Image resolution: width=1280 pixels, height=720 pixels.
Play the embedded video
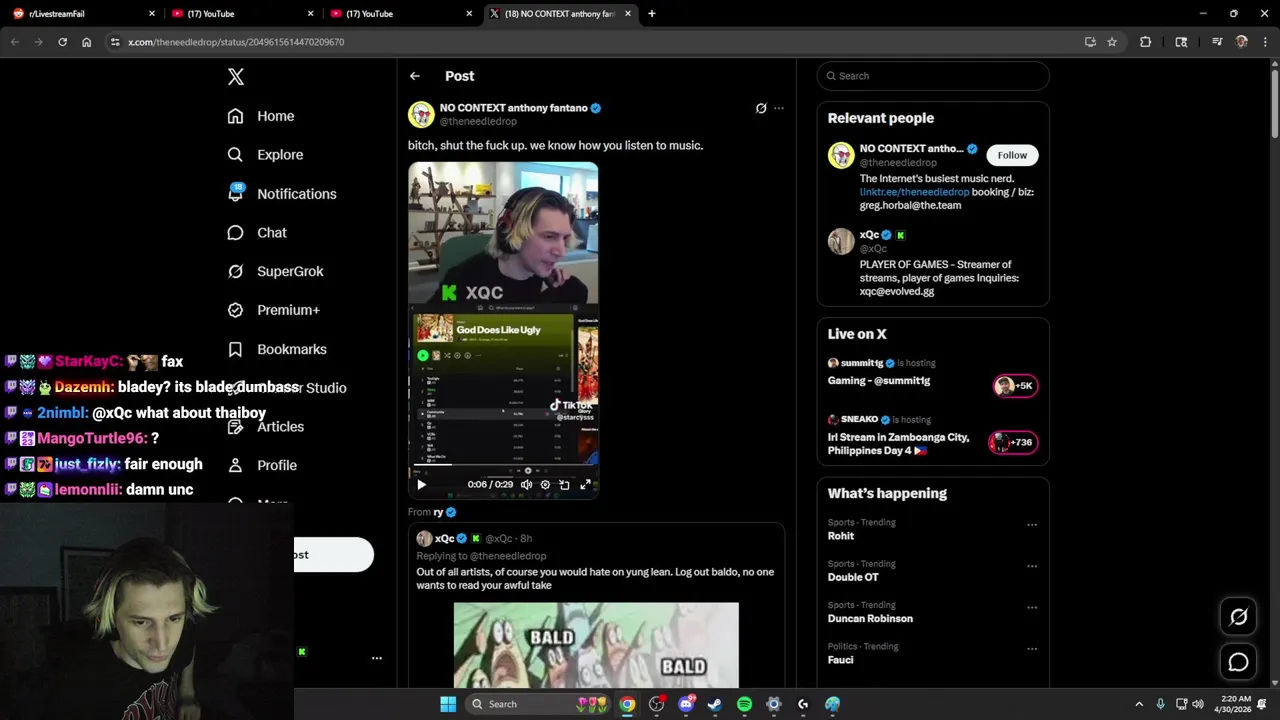[421, 485]
